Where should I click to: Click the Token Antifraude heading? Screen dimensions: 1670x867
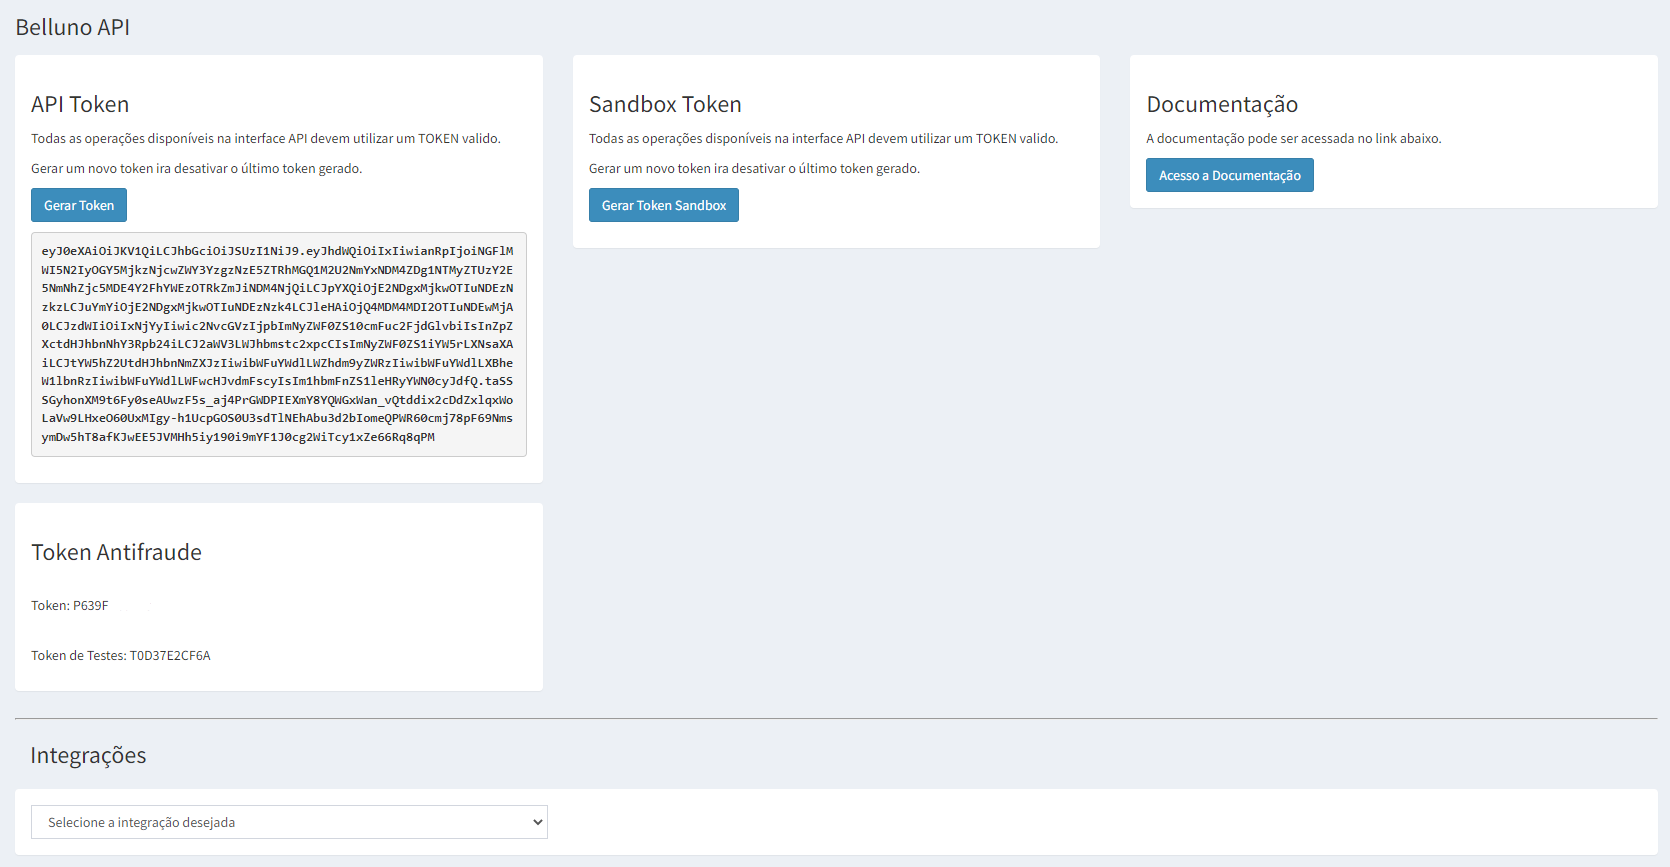(x=116, y=552)
